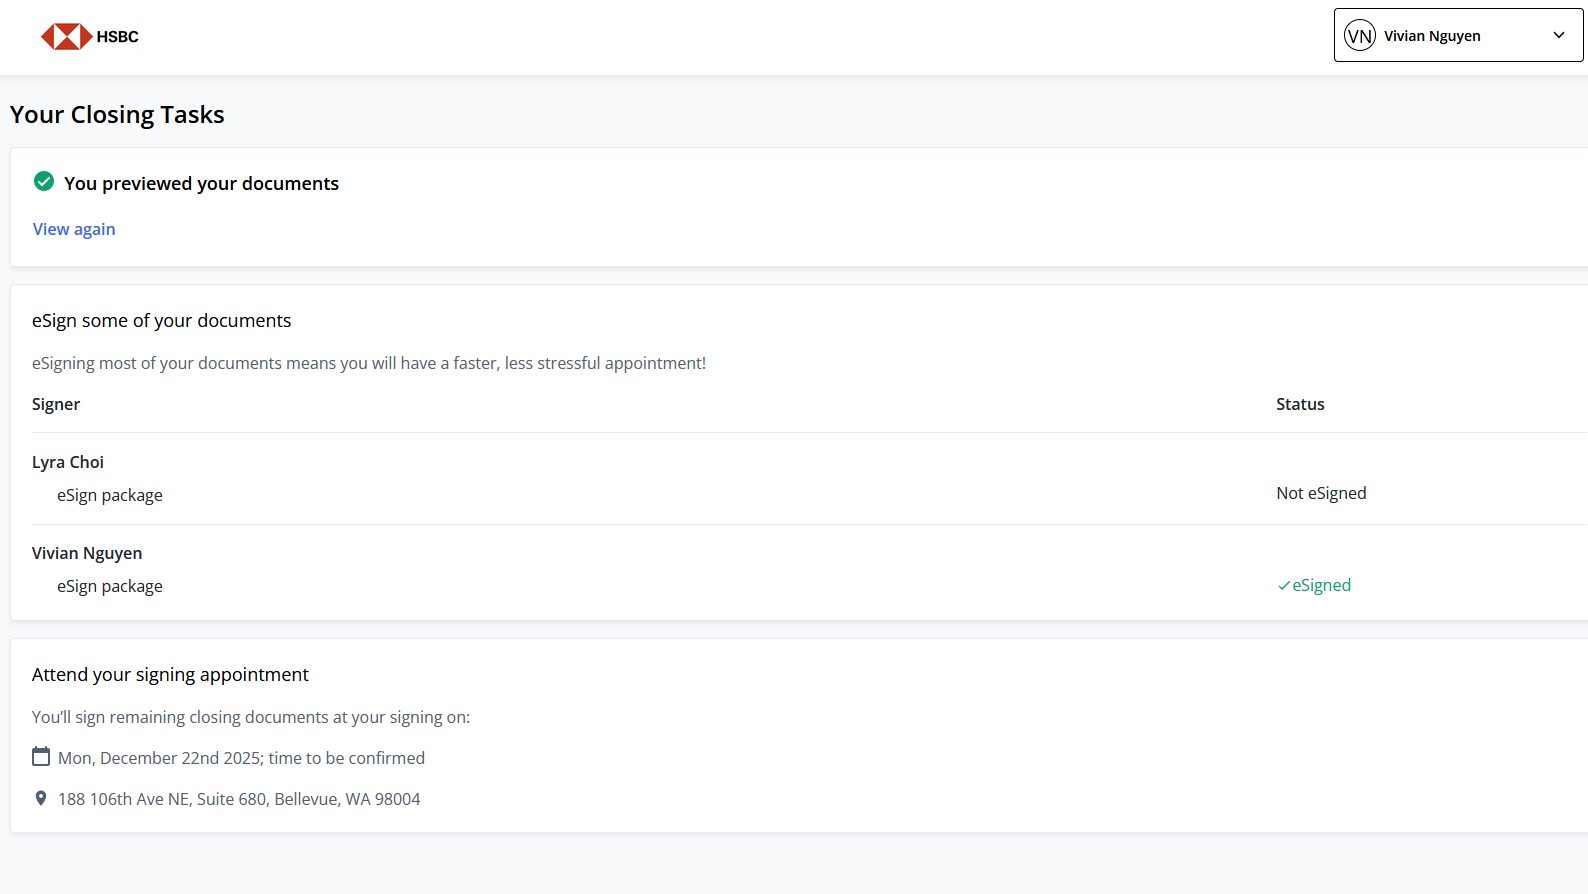
Task: Click the calendar icon beside appointment date
Action: [41, 757]
